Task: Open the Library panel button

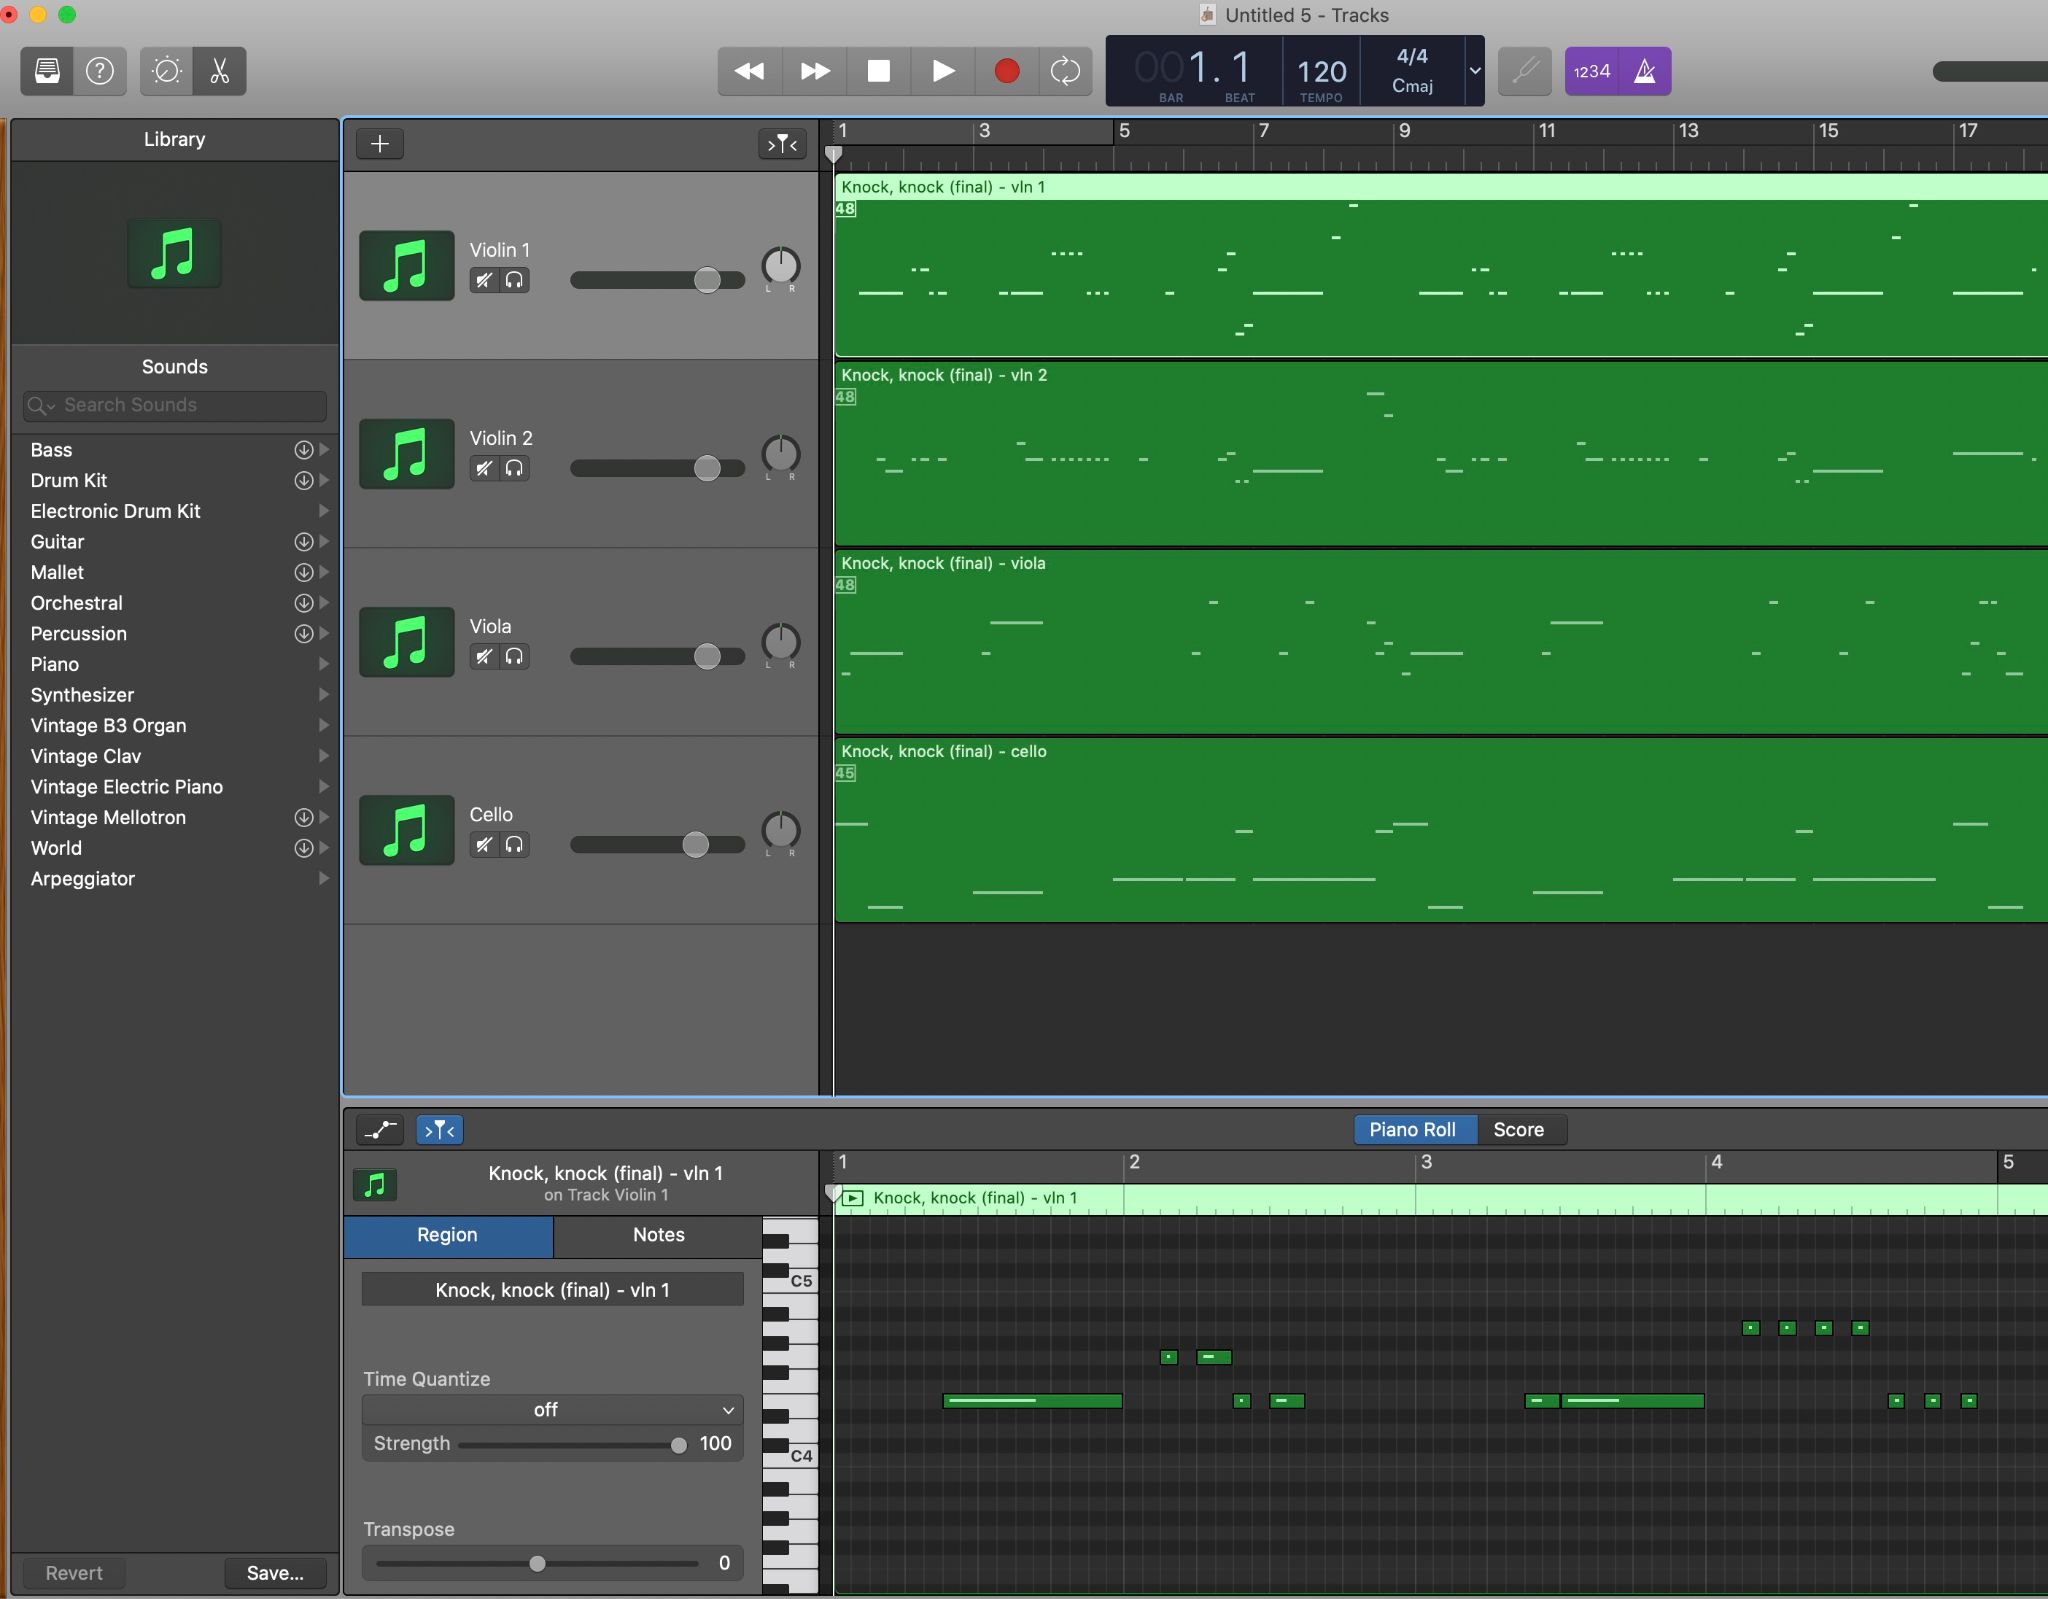Action: 47,71
